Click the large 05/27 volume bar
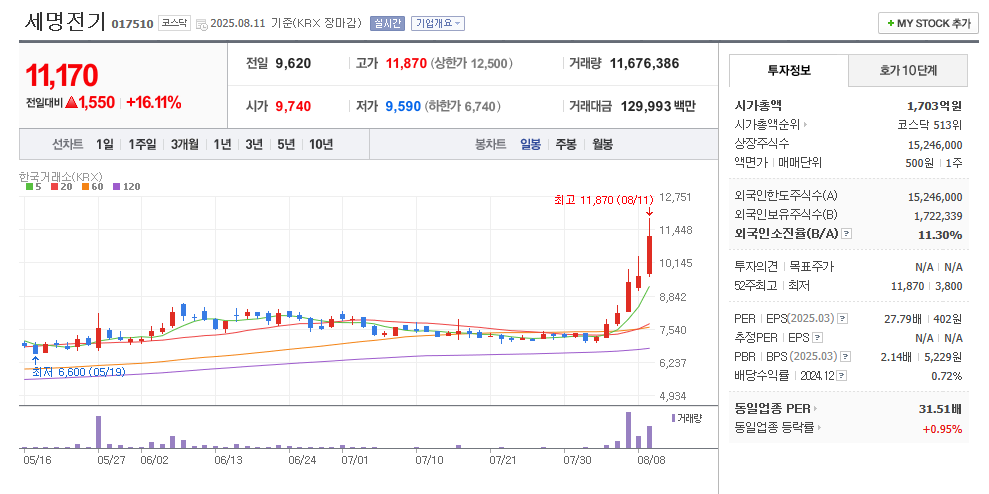 [98, 432]
